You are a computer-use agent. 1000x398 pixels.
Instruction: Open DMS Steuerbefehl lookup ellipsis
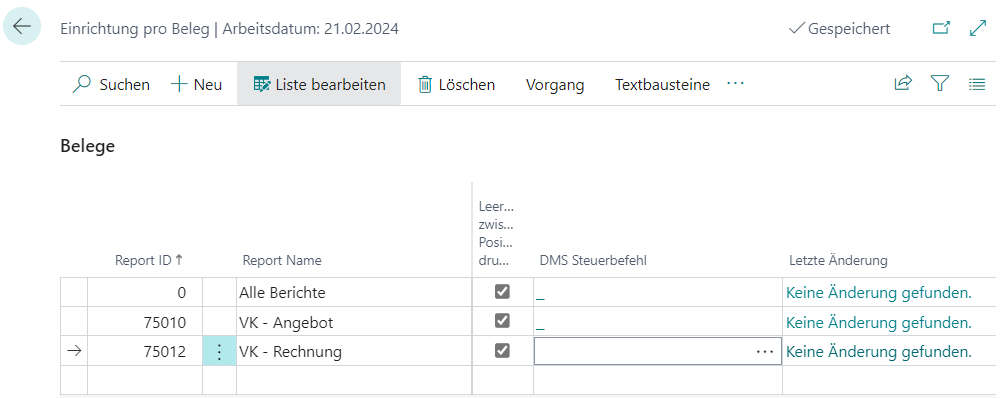[765, 351]
